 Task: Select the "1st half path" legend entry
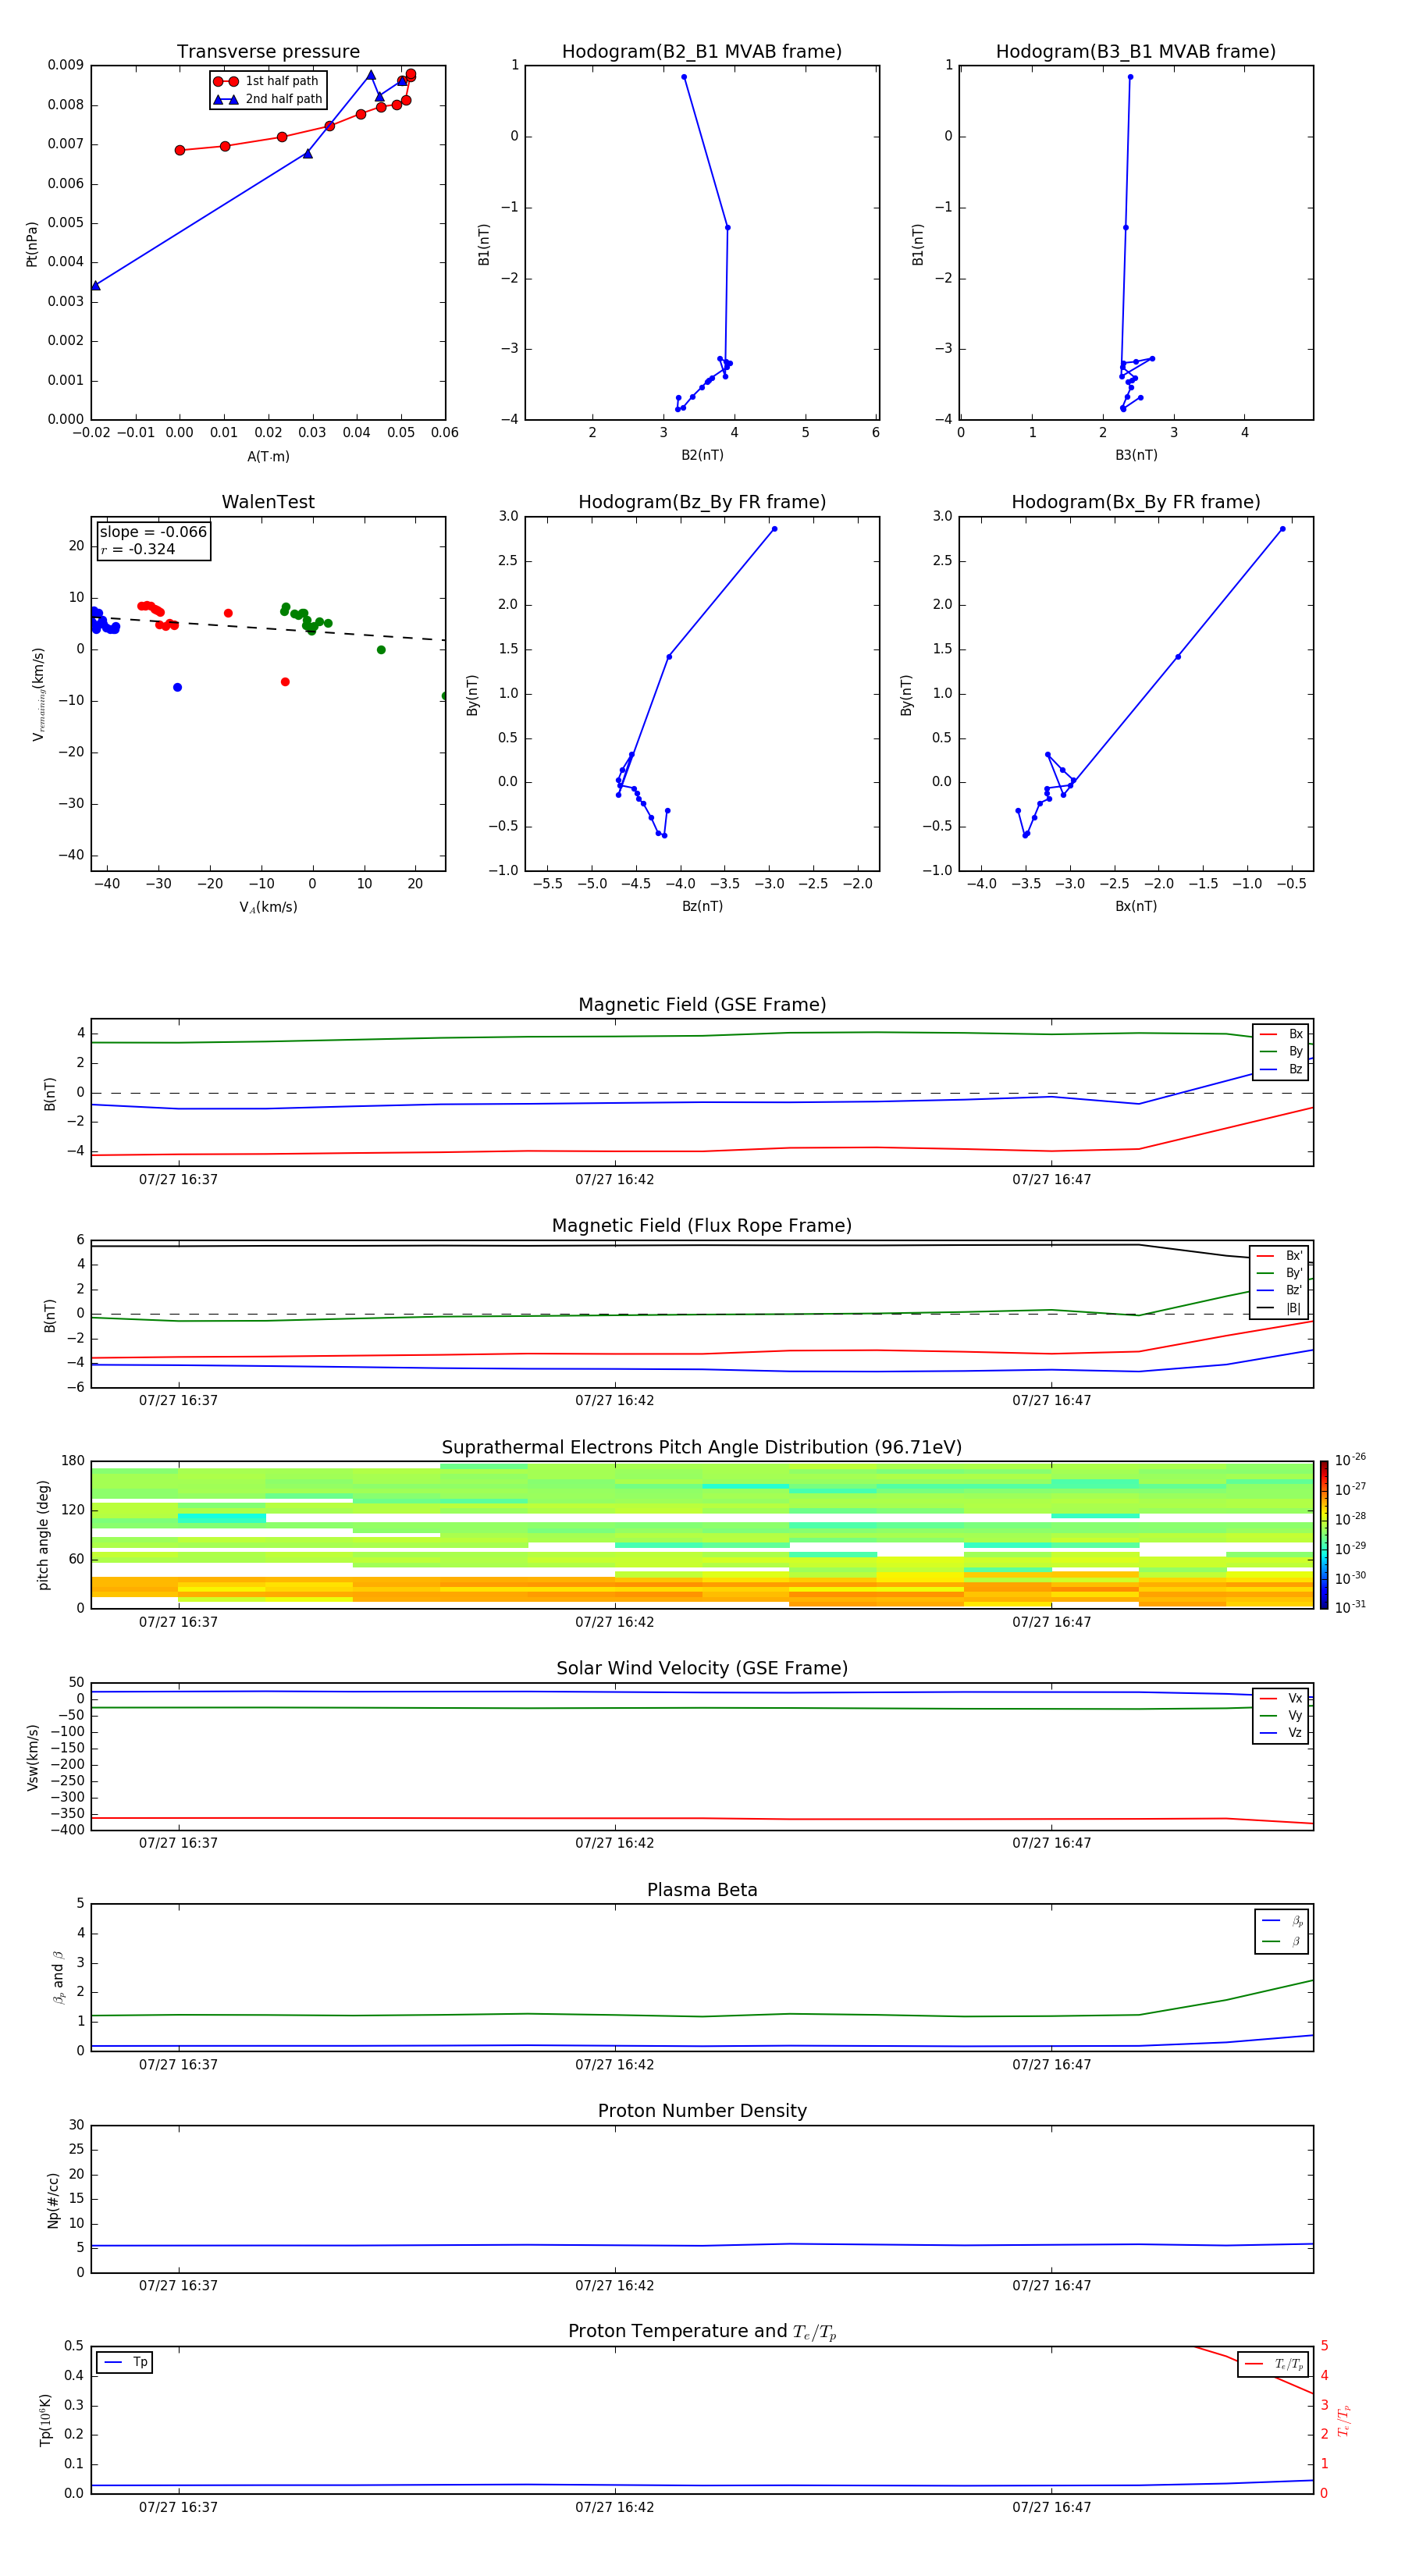pos(266,81)
